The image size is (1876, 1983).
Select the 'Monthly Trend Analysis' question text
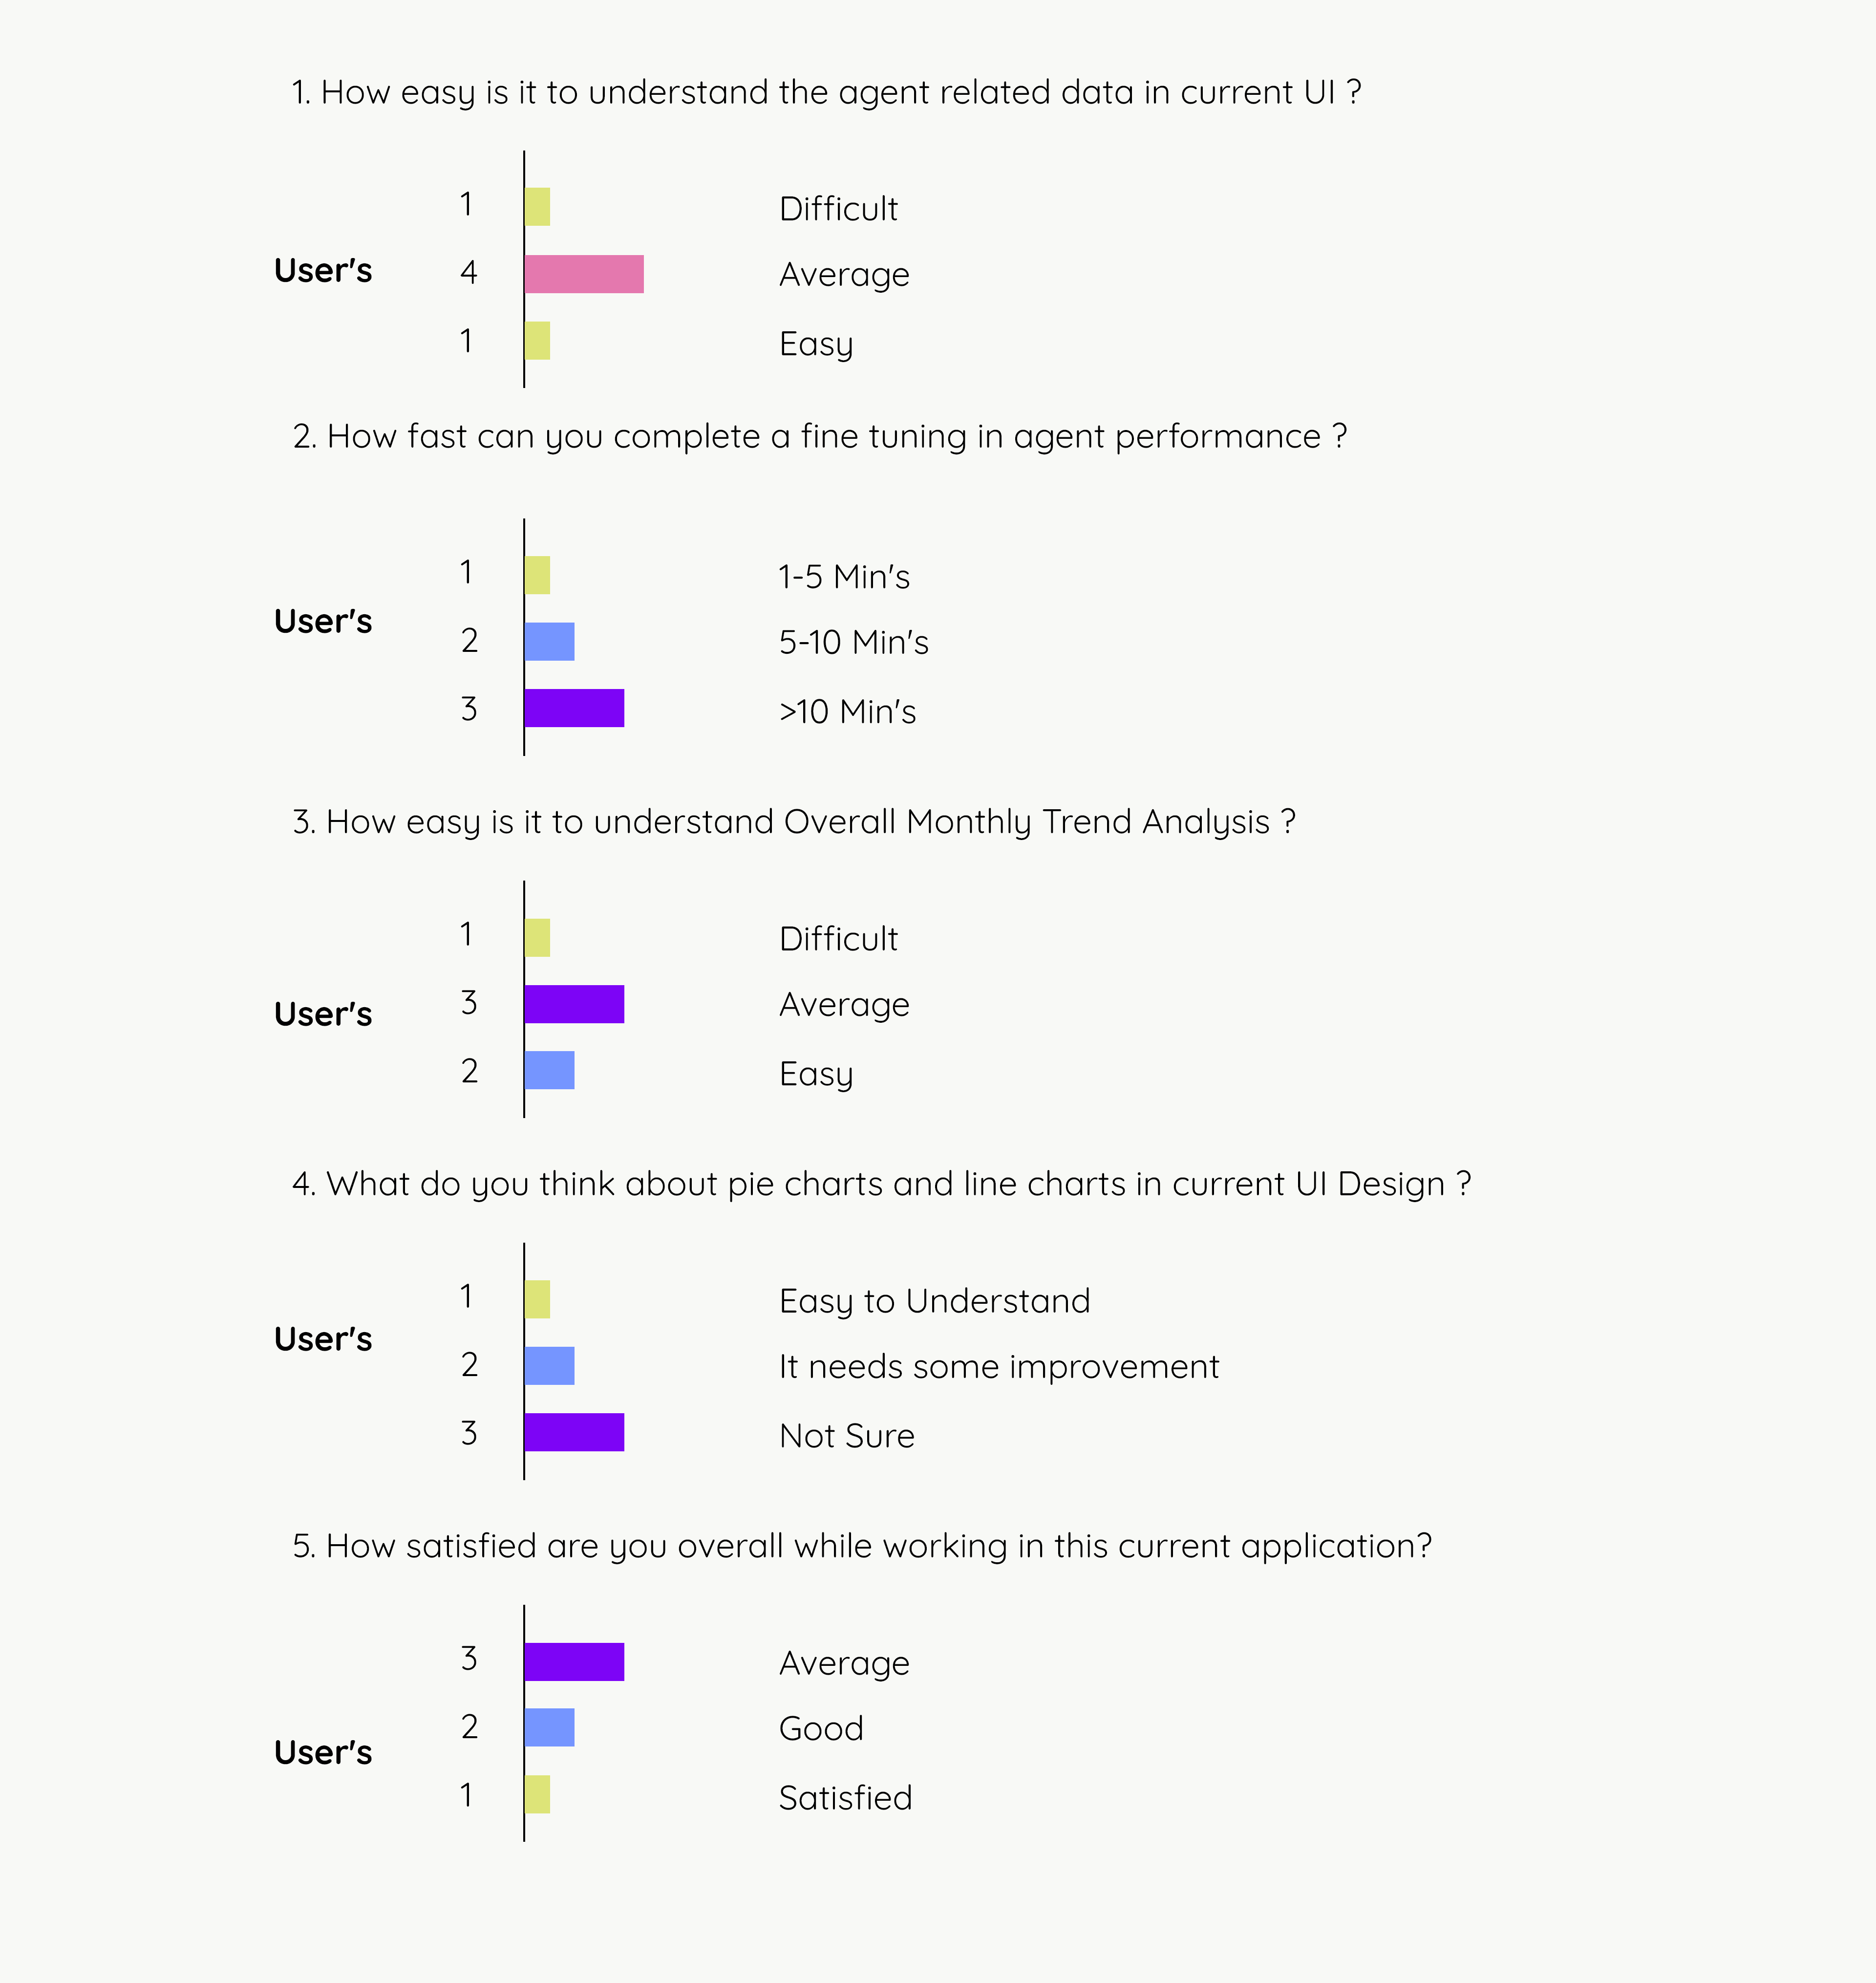pos(794,822)
